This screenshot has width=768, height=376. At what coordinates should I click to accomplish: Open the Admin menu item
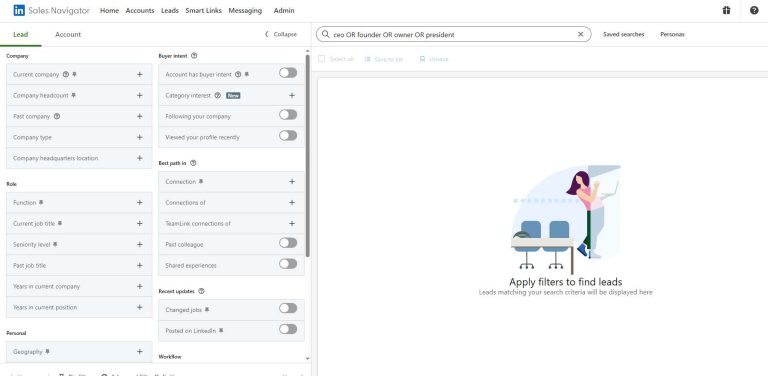(284, 10)
